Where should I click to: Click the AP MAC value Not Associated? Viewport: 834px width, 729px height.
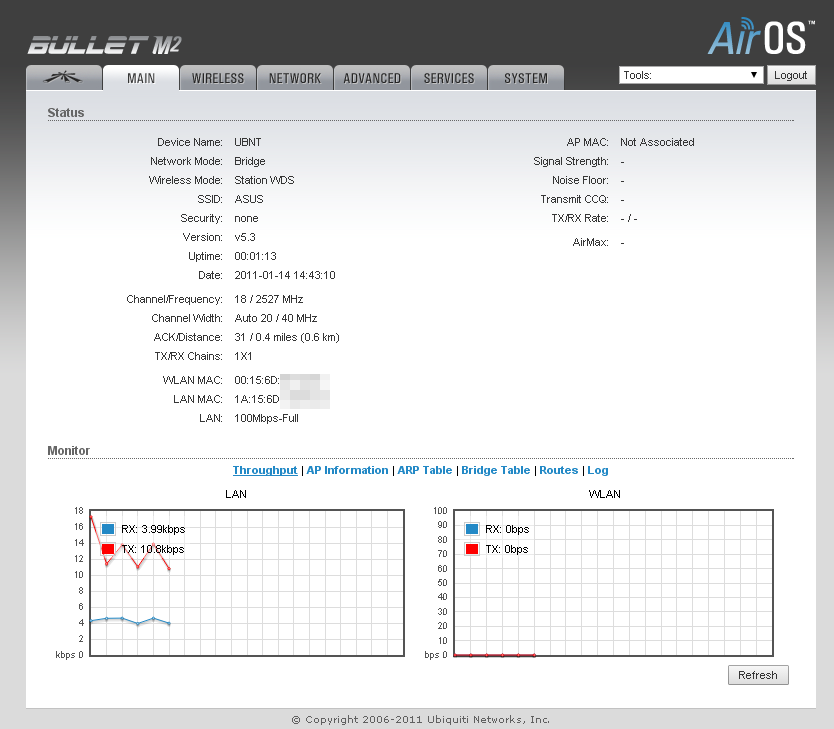657,142
